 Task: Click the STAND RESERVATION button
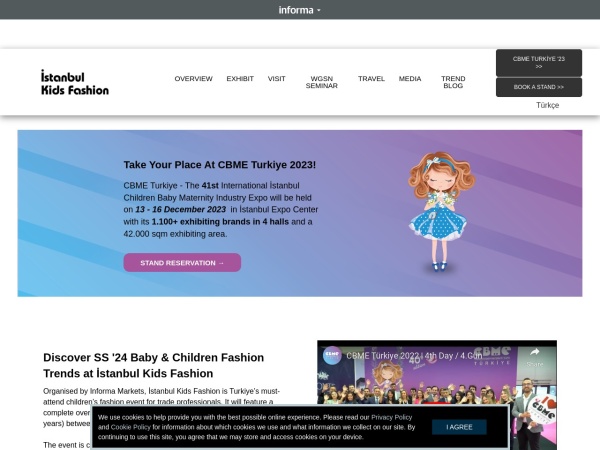pos(182,263)
